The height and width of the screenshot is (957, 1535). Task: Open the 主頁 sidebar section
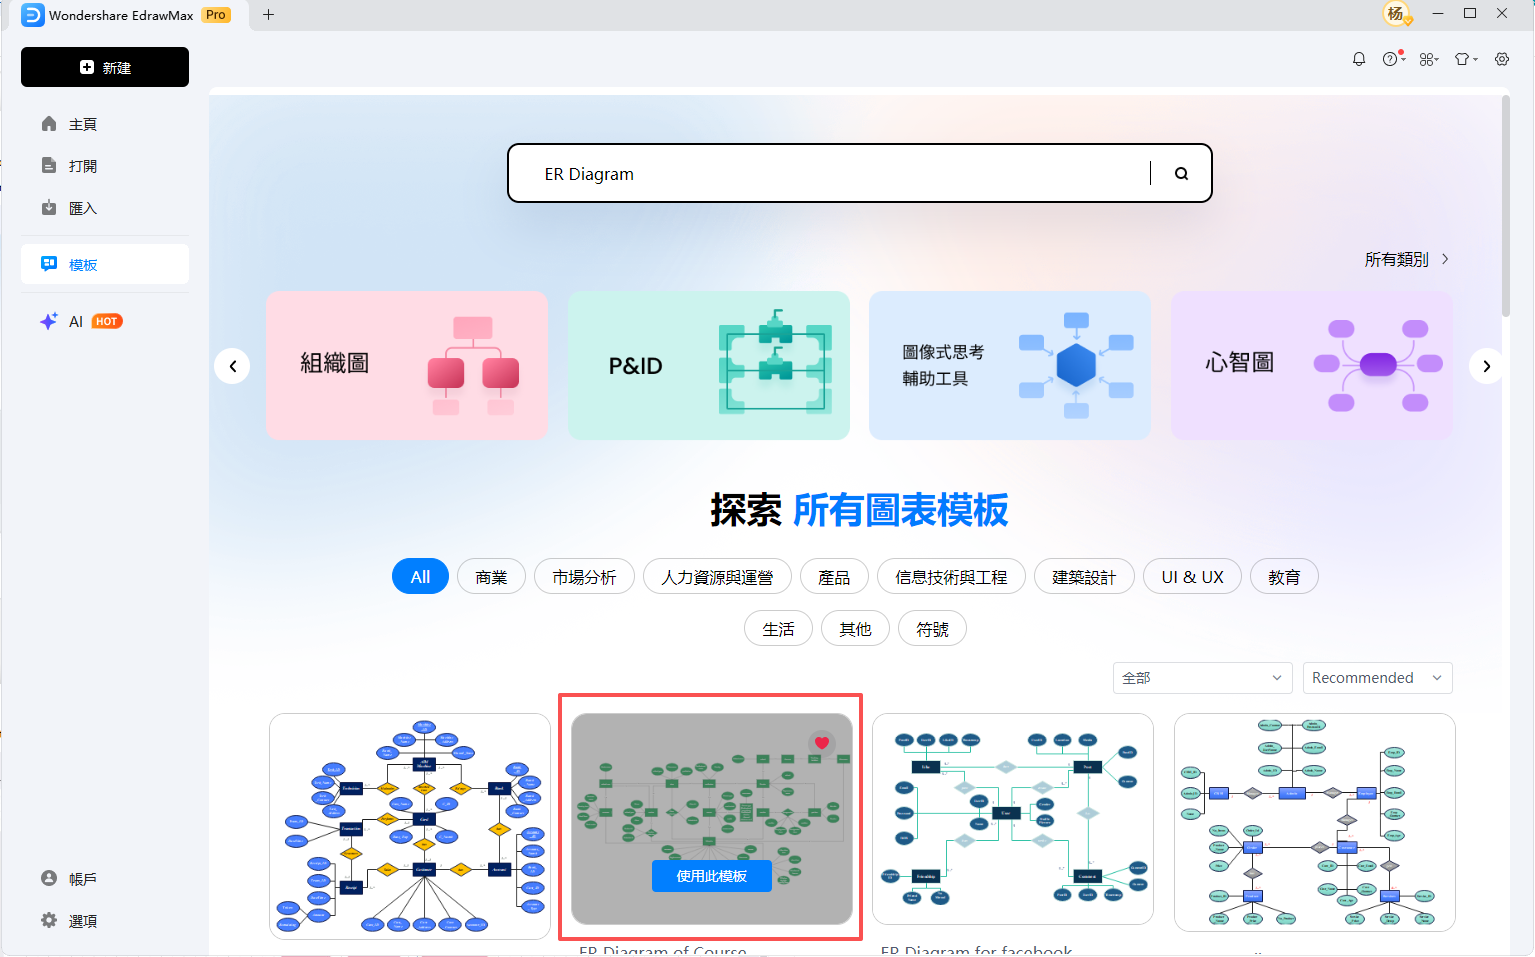(83, 123)
